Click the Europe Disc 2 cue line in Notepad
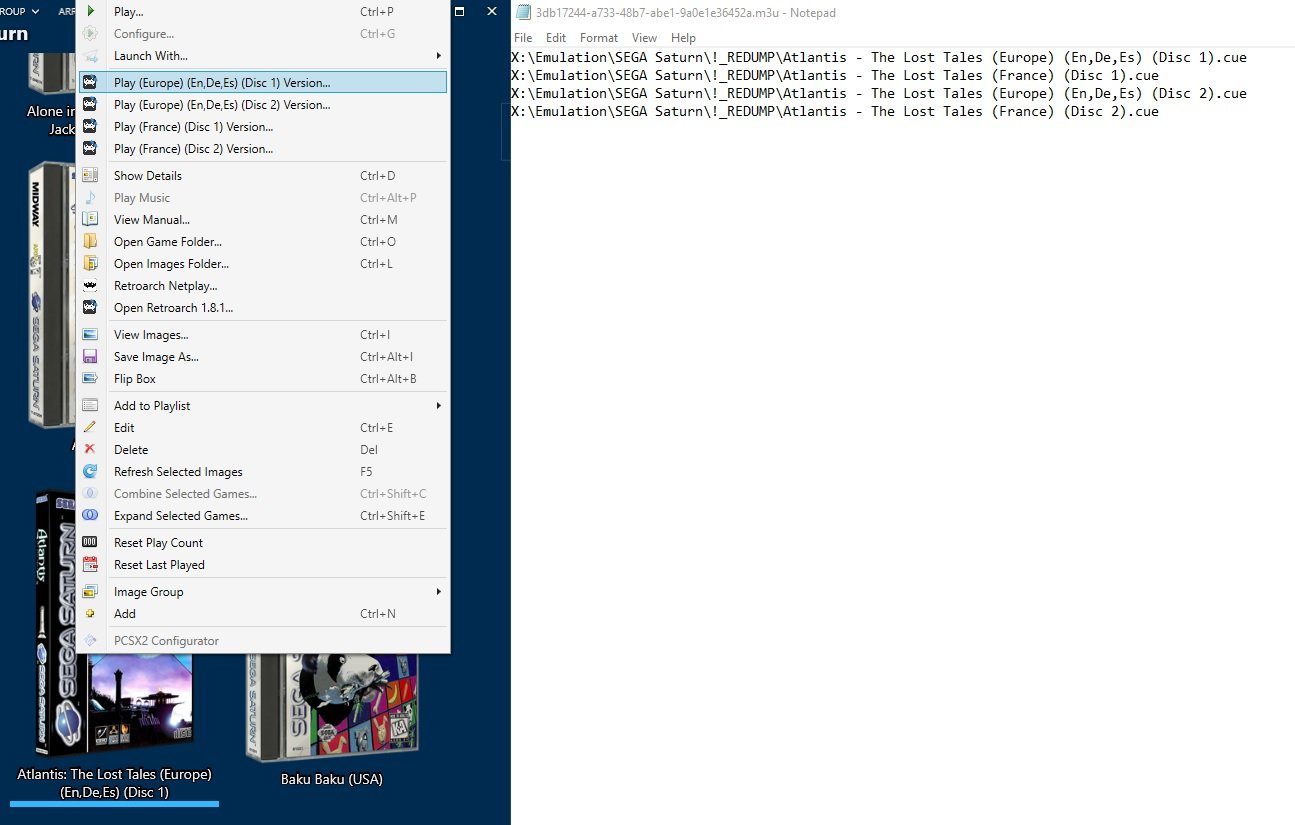The height and width of the screenshot is (825, 1295). click(879, 93)
